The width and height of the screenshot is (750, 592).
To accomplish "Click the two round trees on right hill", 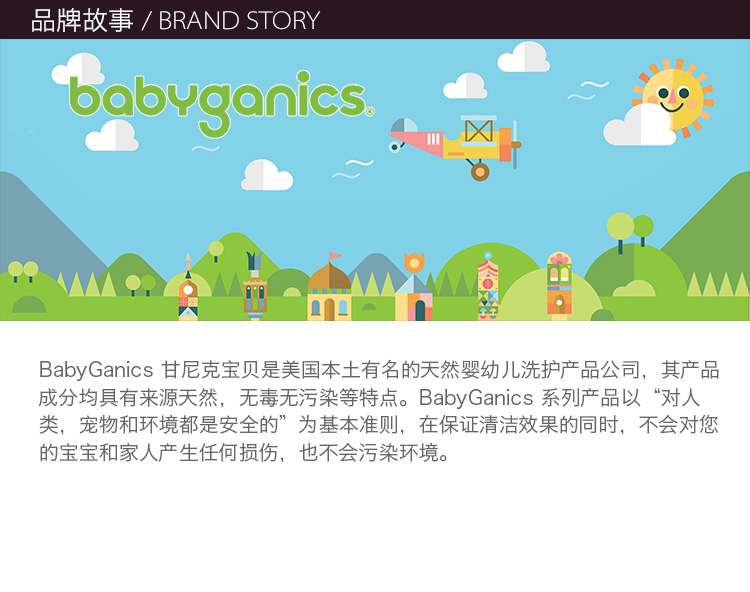I will (x=630, y=232).
